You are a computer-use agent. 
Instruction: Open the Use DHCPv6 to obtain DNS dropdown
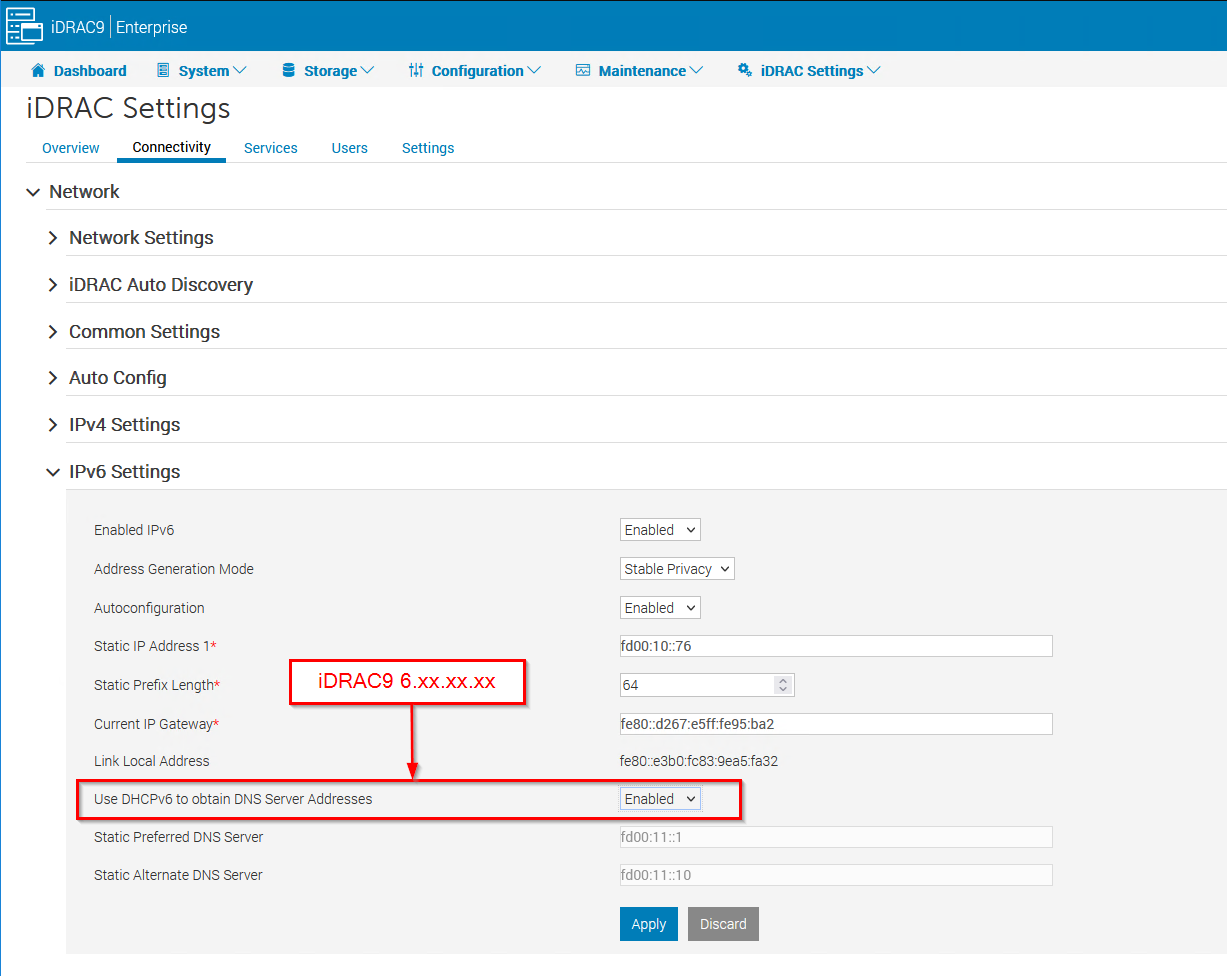pyautogui.click(x=659, y=798)
